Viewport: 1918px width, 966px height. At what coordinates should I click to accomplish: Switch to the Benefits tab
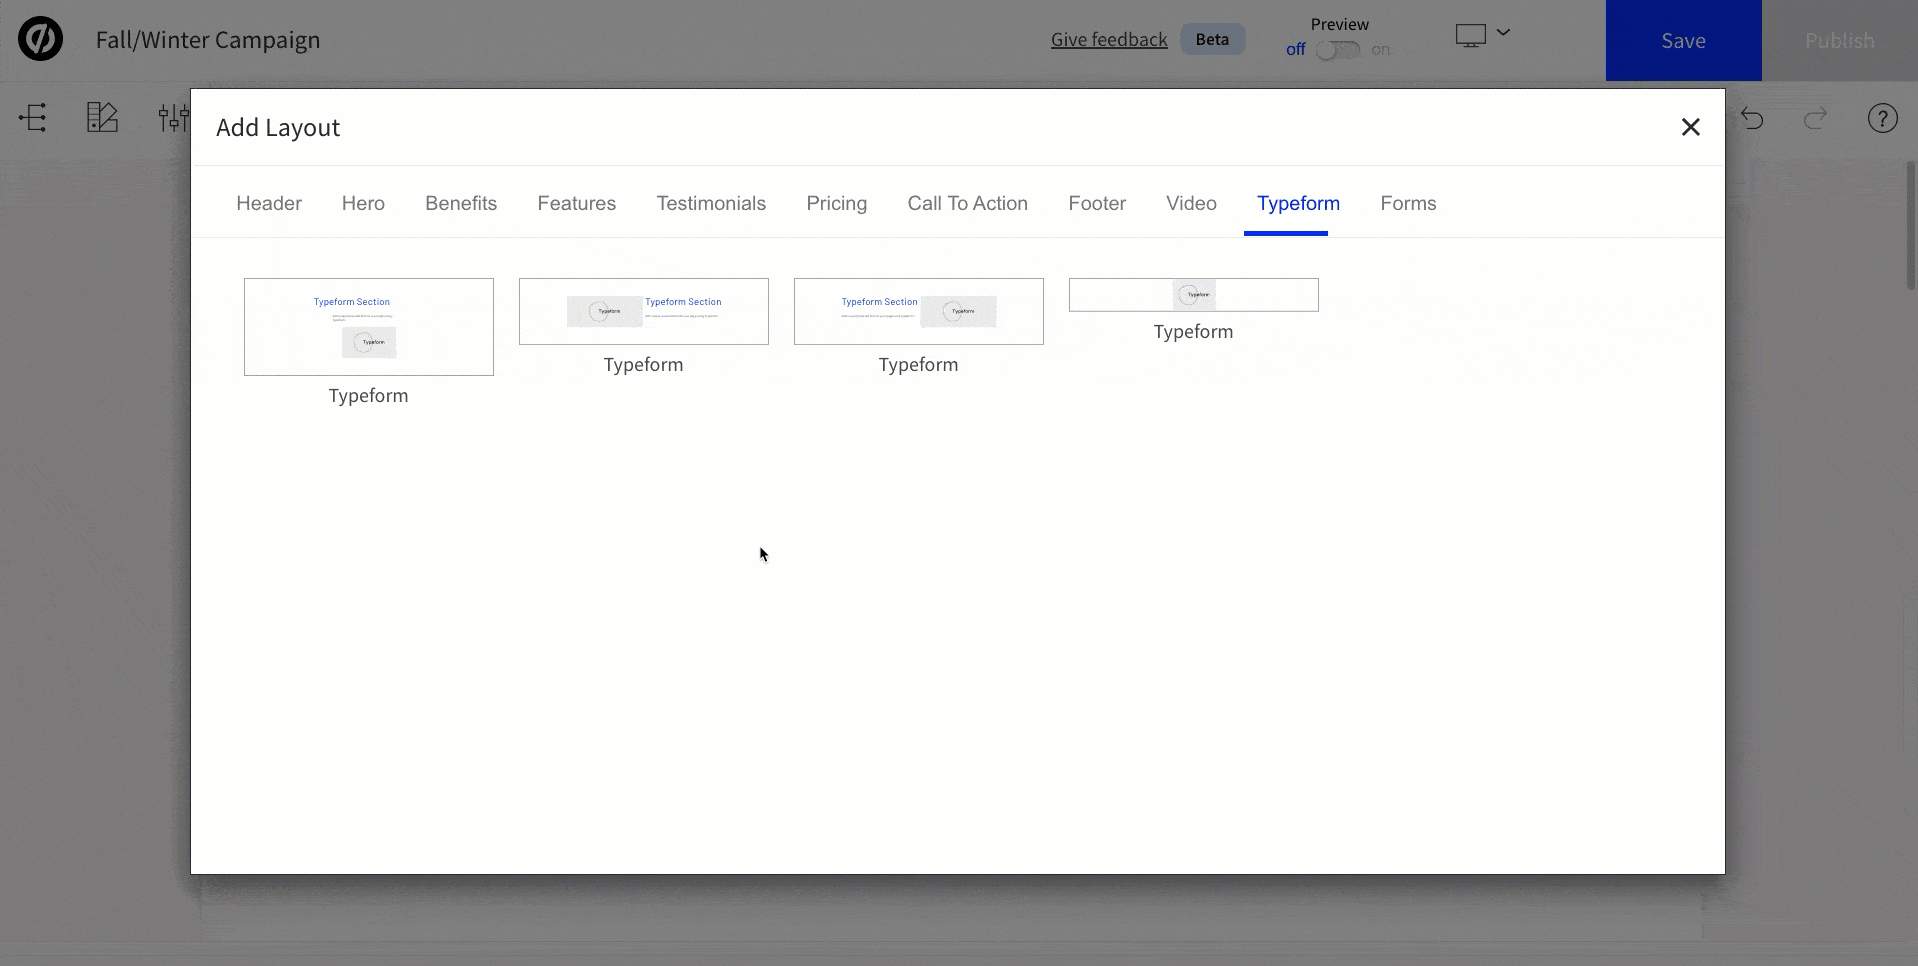click(x=461, y=203)
